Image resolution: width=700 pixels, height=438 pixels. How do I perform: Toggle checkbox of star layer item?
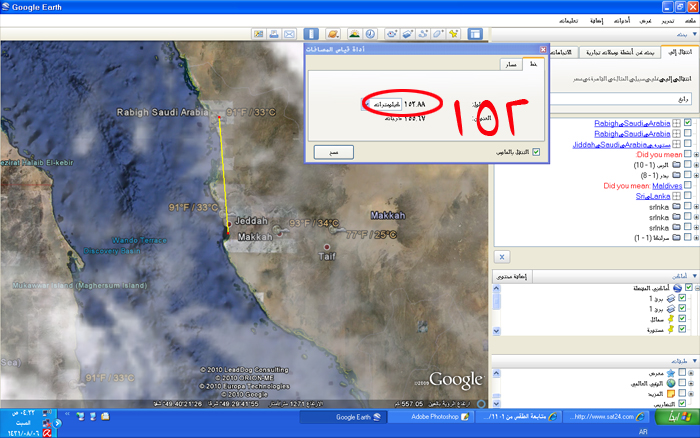pyautogui.click(x=682, y=372)
